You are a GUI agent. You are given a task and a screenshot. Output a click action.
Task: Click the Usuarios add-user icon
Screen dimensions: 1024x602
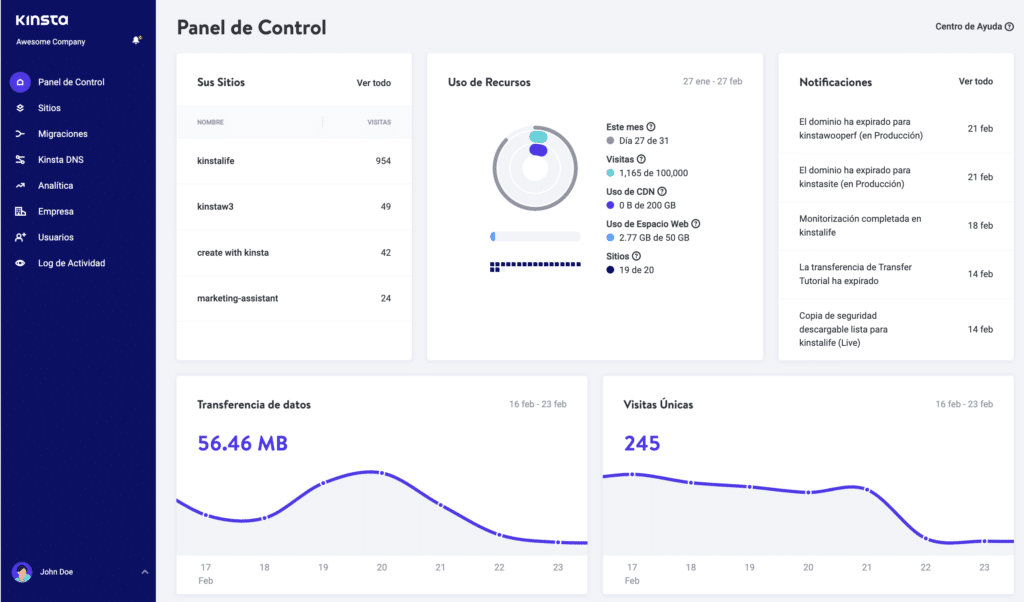[18, 237]
